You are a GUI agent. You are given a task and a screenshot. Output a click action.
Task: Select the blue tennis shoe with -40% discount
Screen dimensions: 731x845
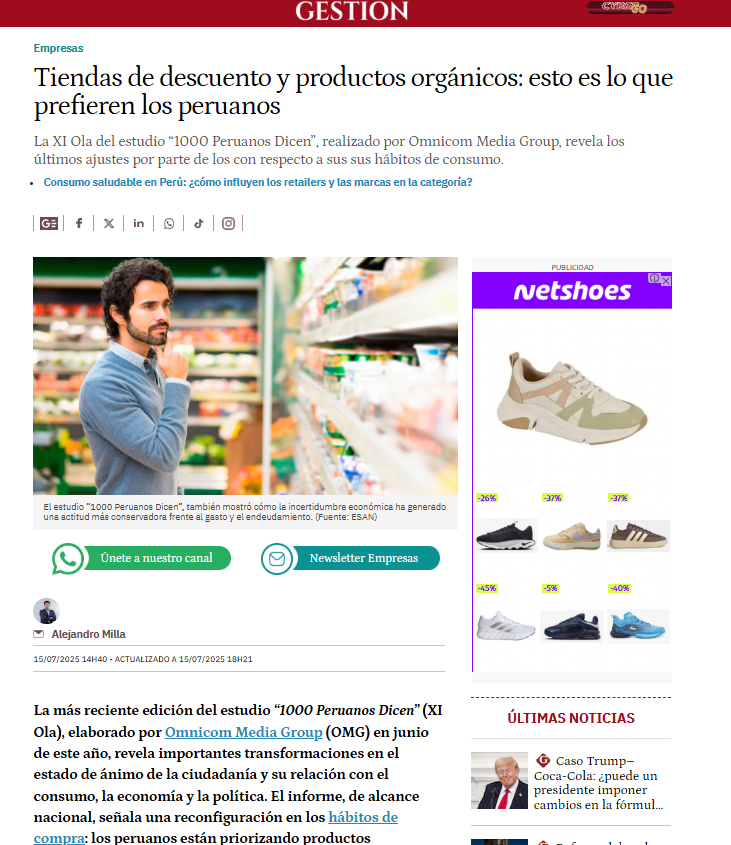[638, 626]
